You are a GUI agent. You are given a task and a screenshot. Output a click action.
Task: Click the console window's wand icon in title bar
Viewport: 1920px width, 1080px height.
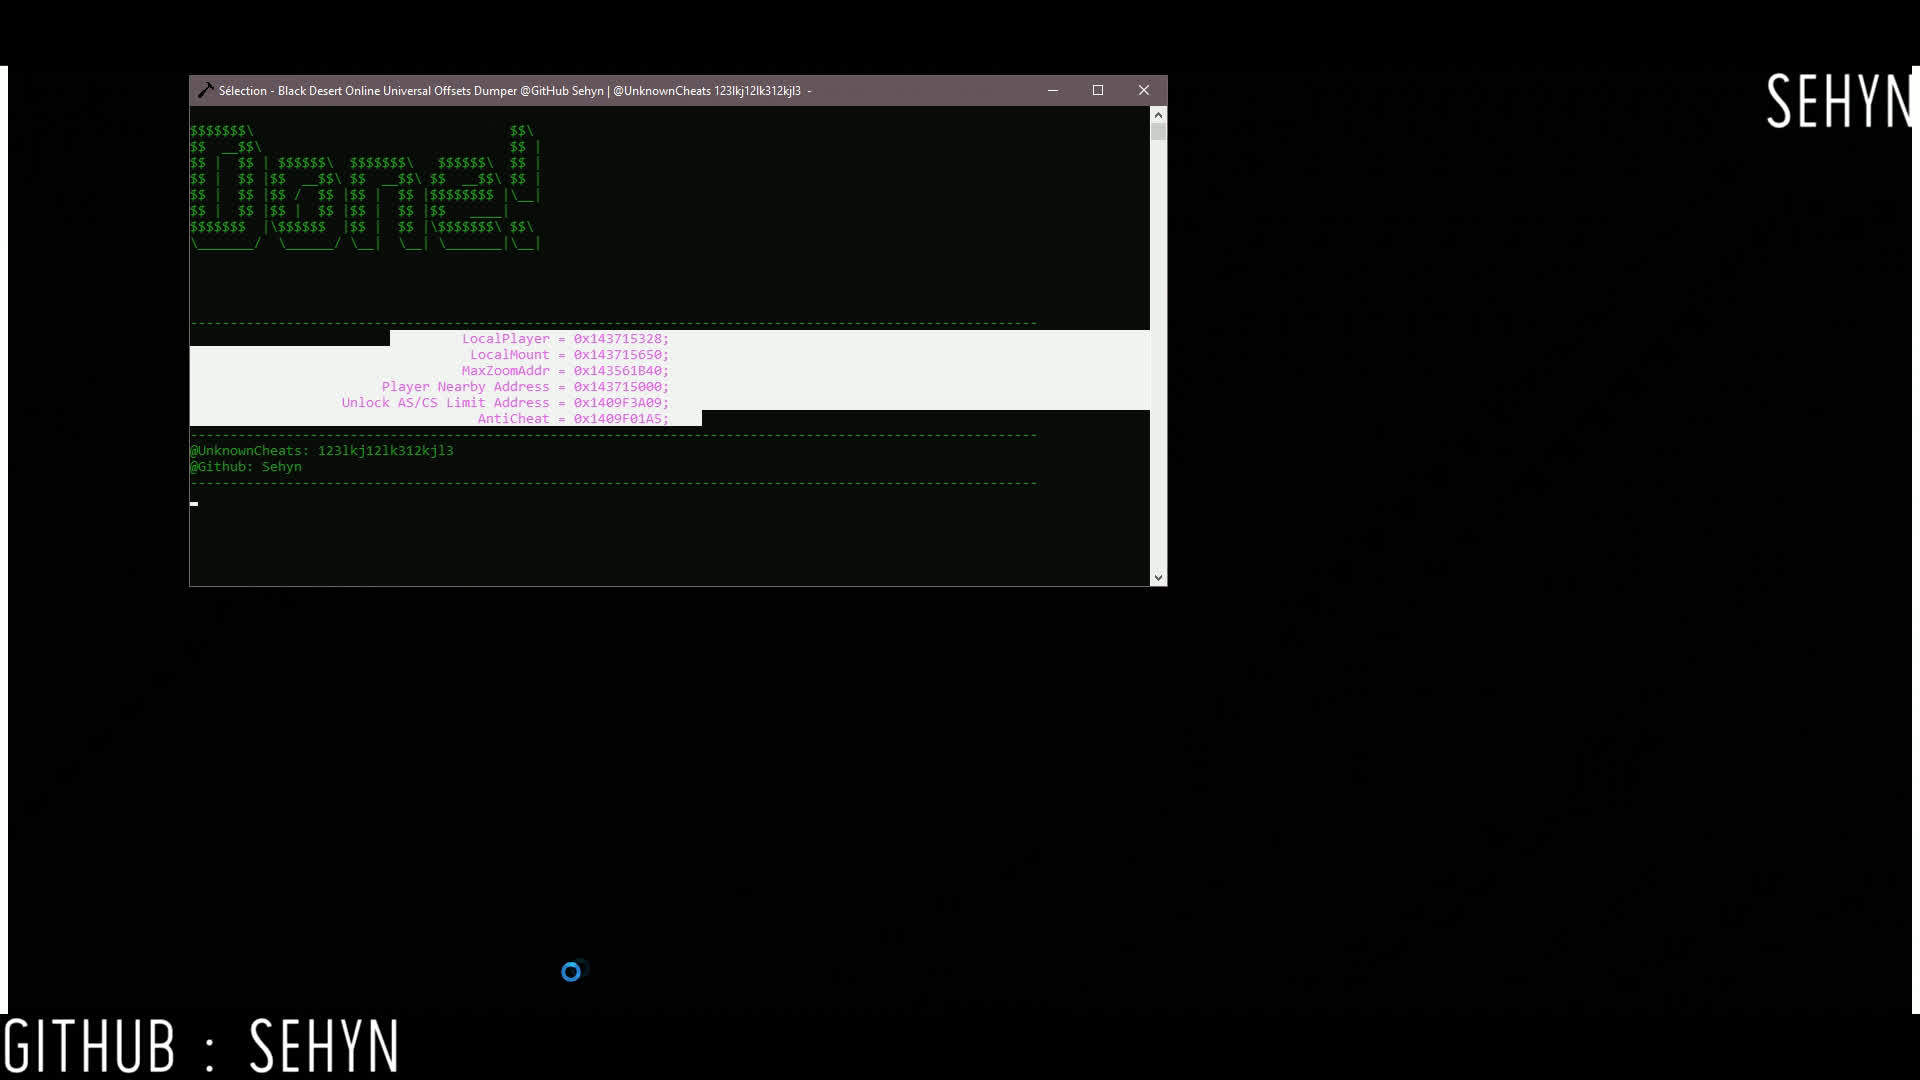point(205,90)
